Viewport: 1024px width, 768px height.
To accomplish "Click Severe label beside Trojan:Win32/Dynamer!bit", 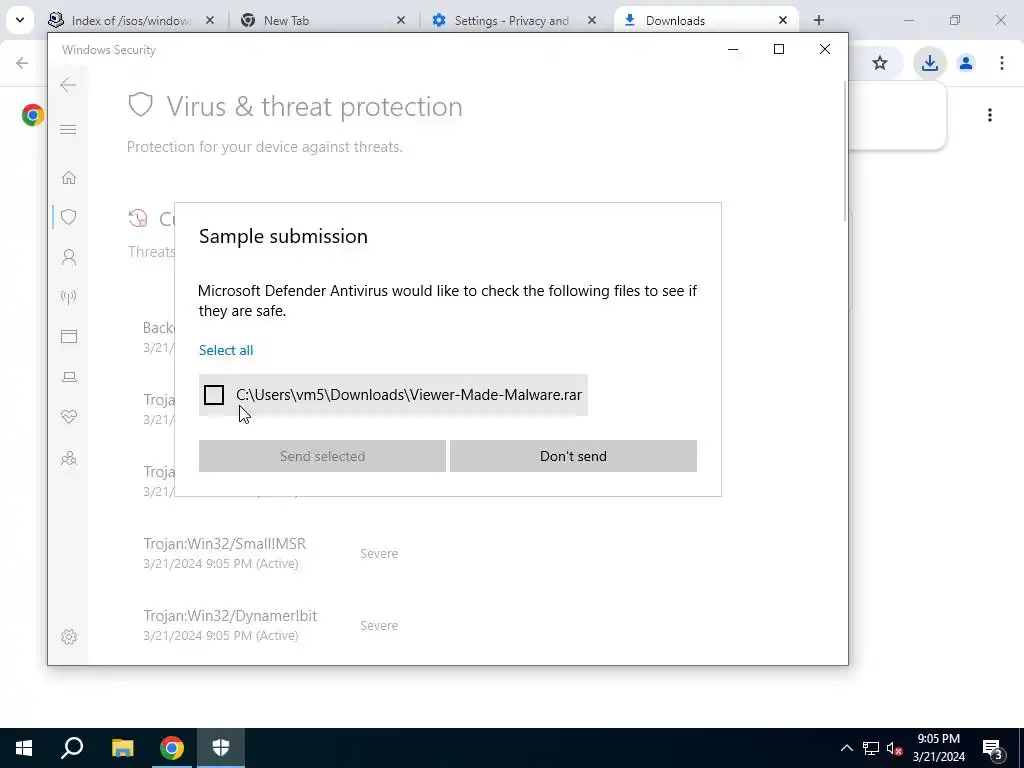I will click(x=379, y=625).
